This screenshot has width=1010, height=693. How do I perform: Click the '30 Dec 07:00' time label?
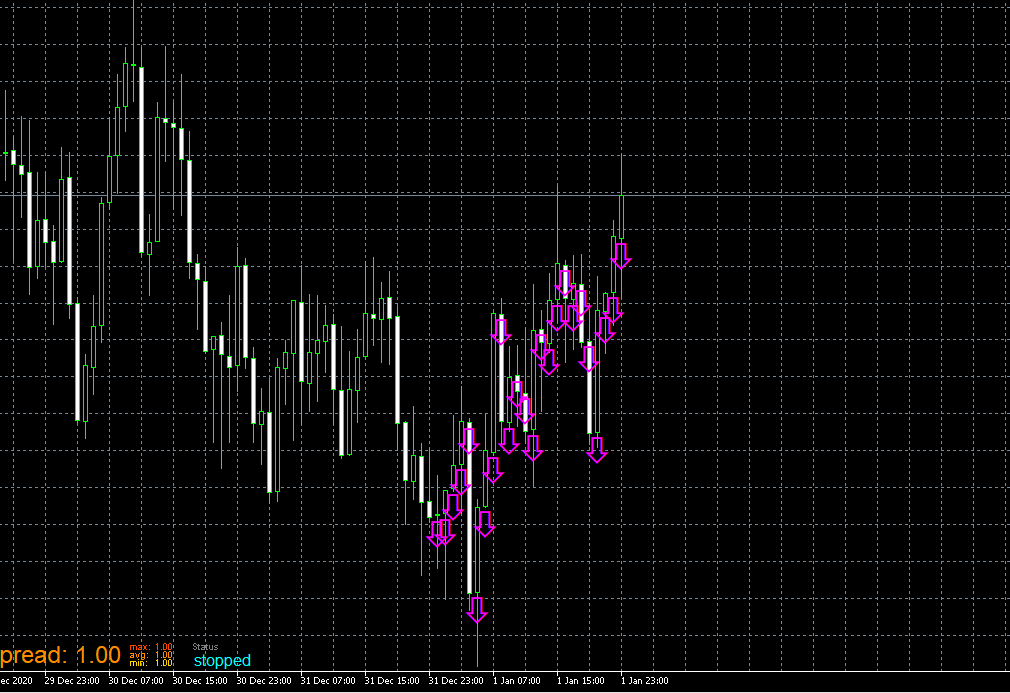pos(136,681)
